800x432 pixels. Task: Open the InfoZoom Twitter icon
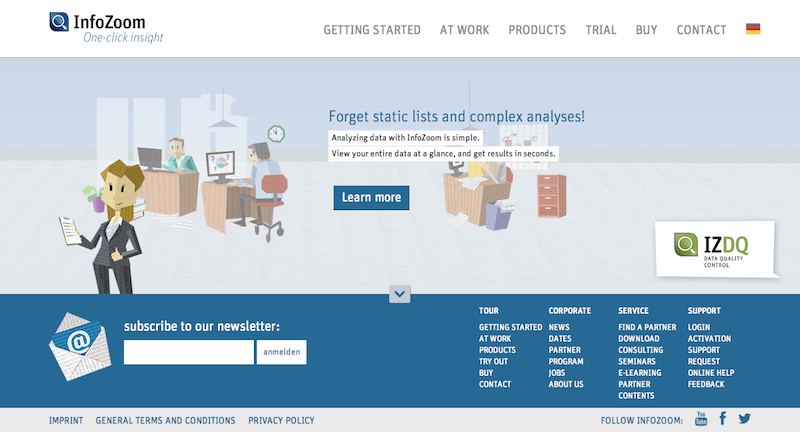[x=744, y=419]
